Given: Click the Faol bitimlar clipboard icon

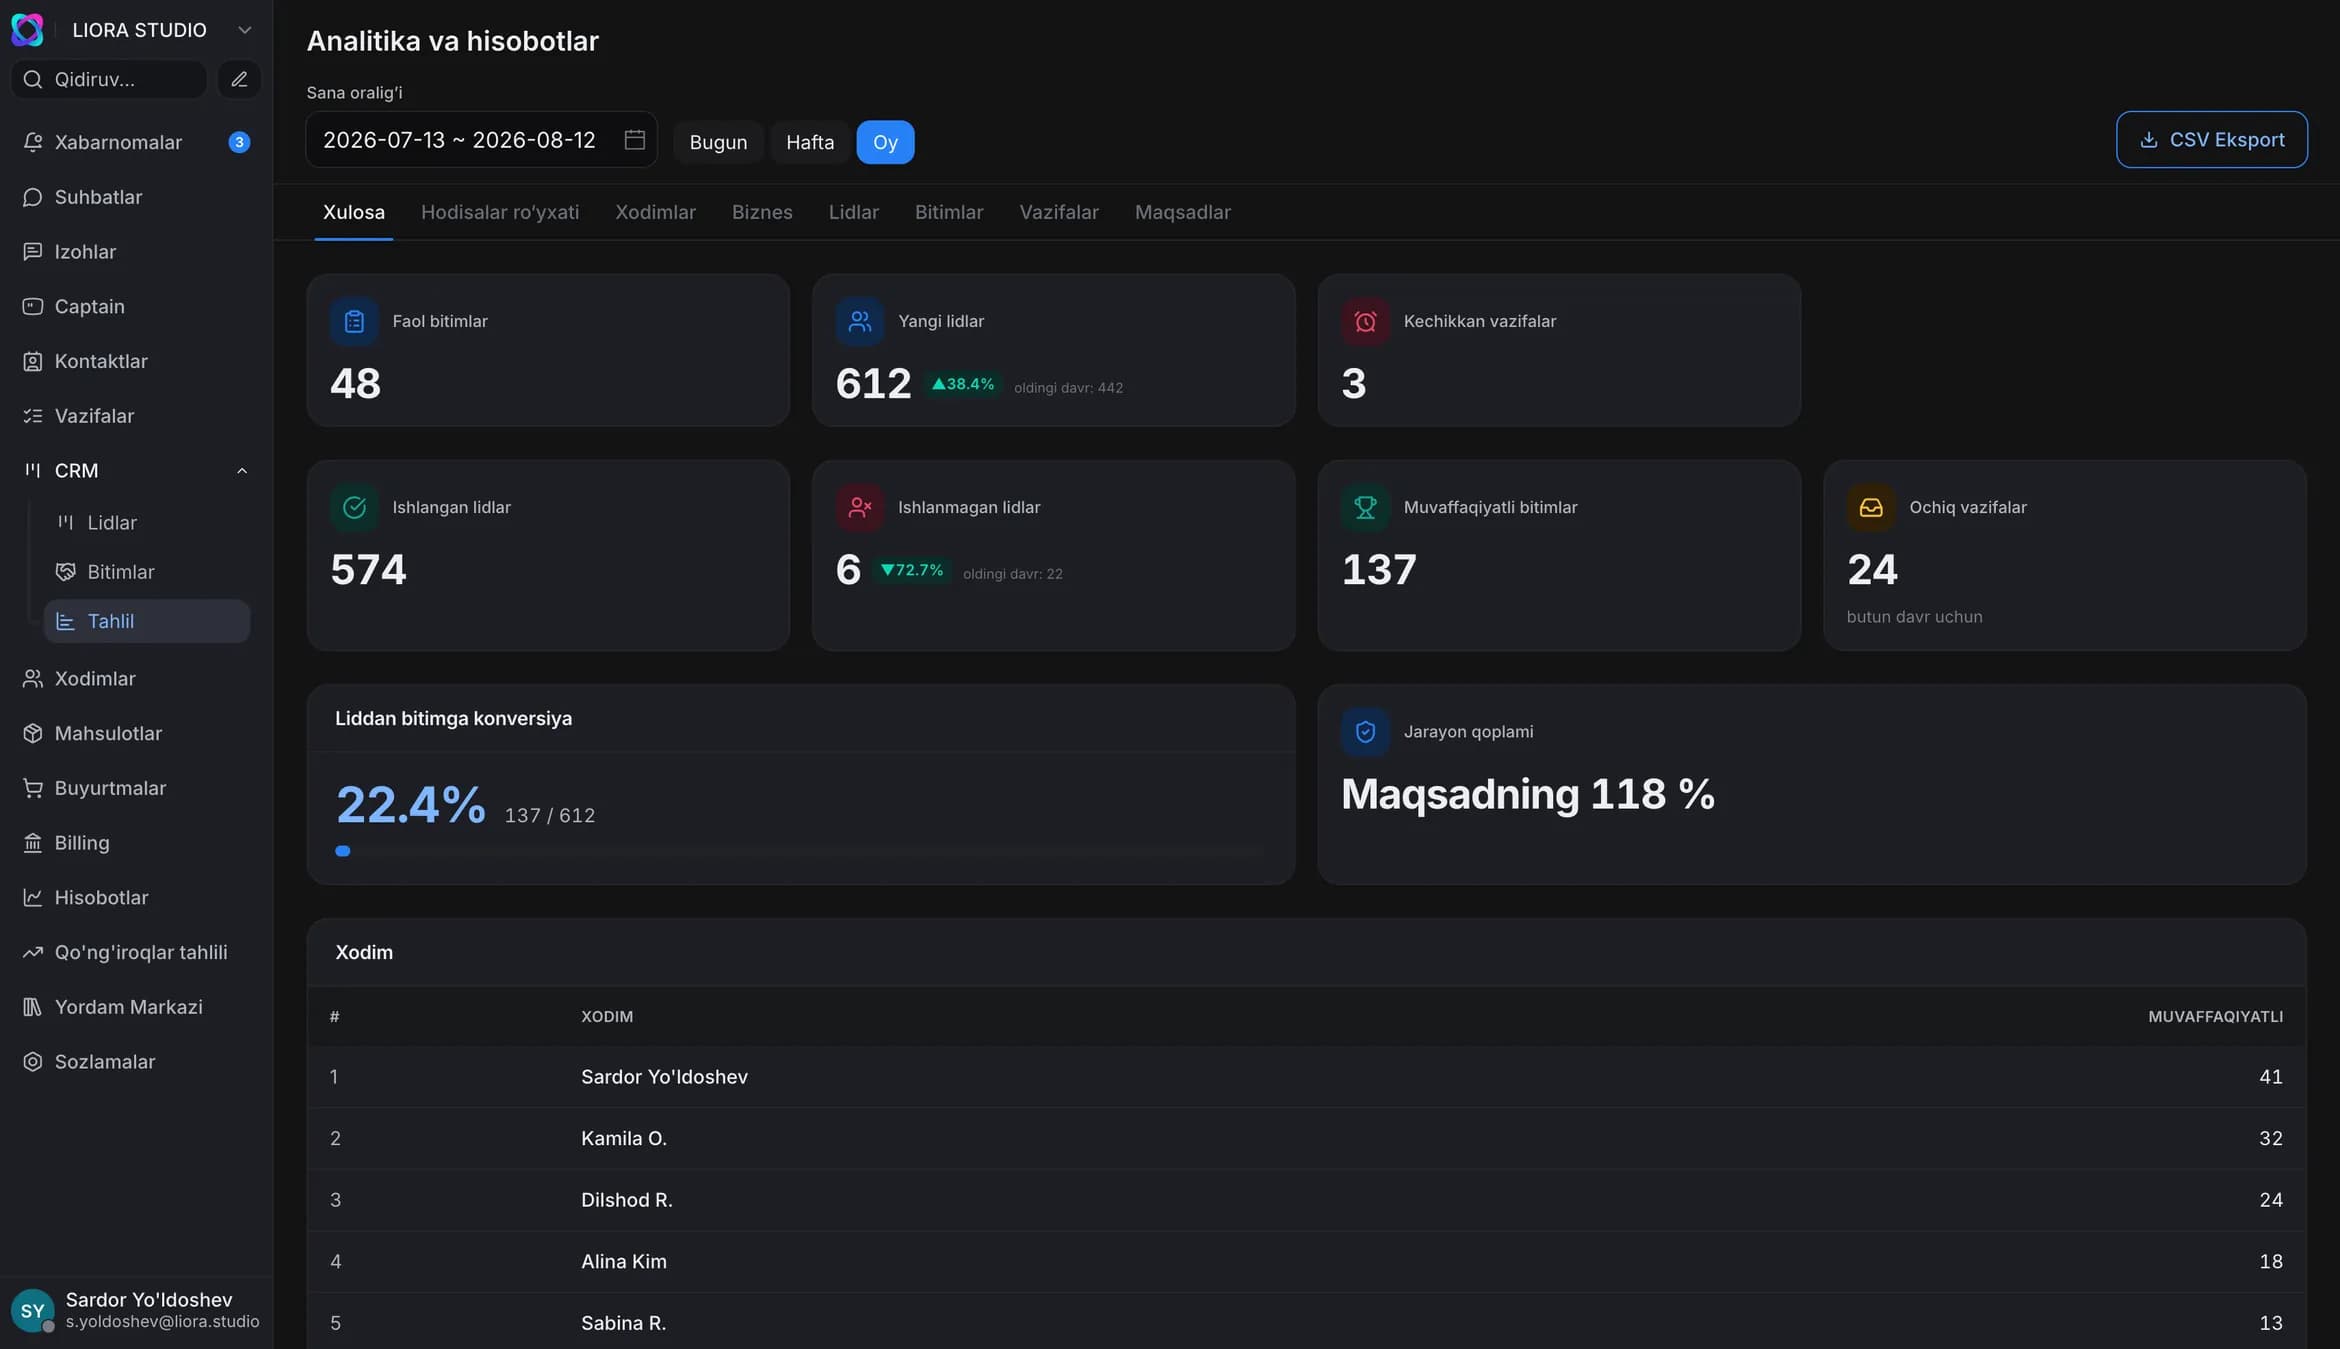Looking at the screenshot, I should (x=354, y=321).
